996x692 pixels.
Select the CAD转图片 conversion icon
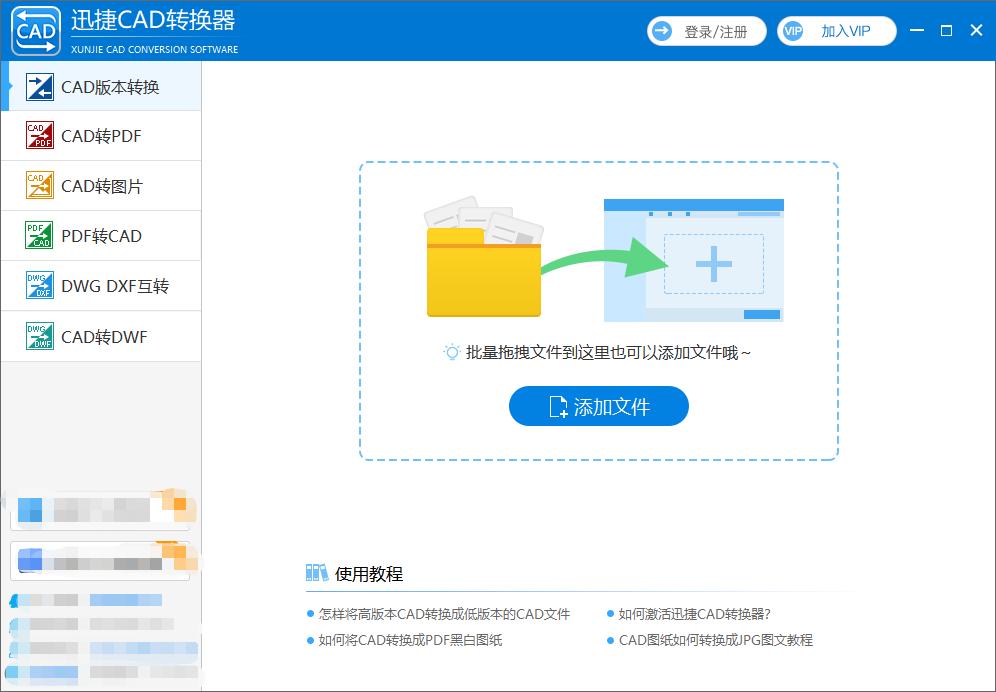[x=38, y=185]
